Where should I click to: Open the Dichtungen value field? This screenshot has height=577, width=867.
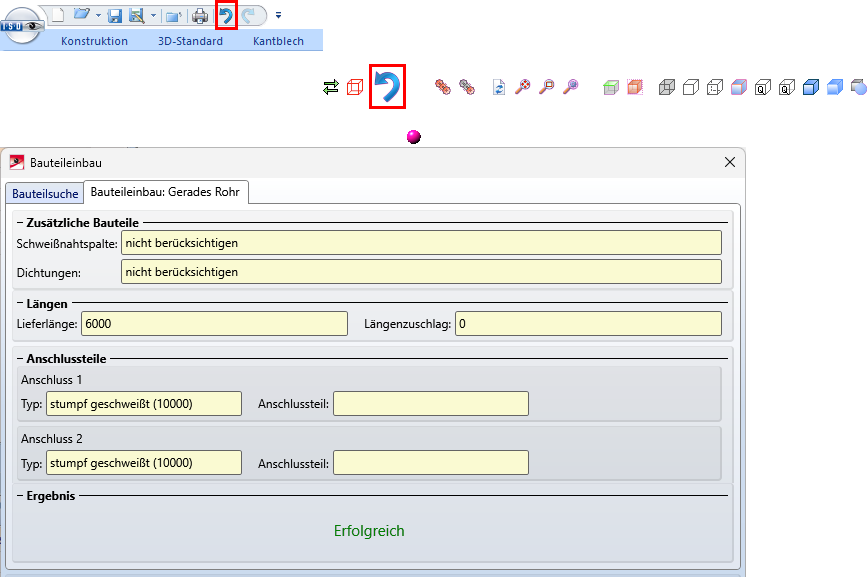click(421, 272)
